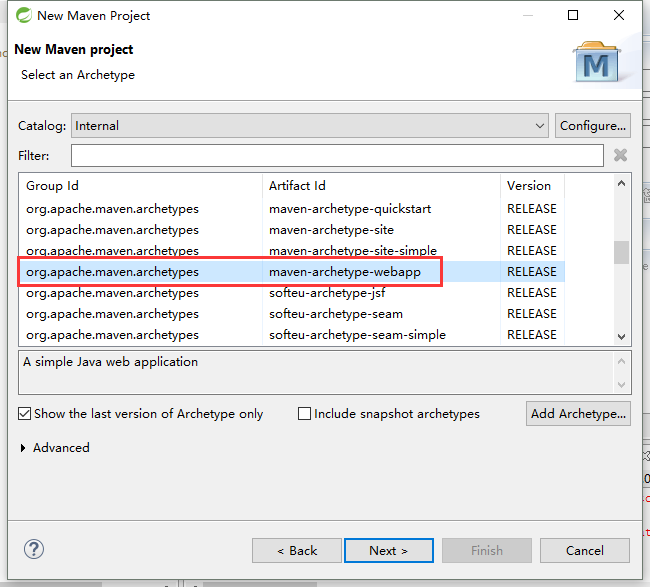Click the Cancel button
The width and height of the screenshot is (650, 587).
click(585, 551)
